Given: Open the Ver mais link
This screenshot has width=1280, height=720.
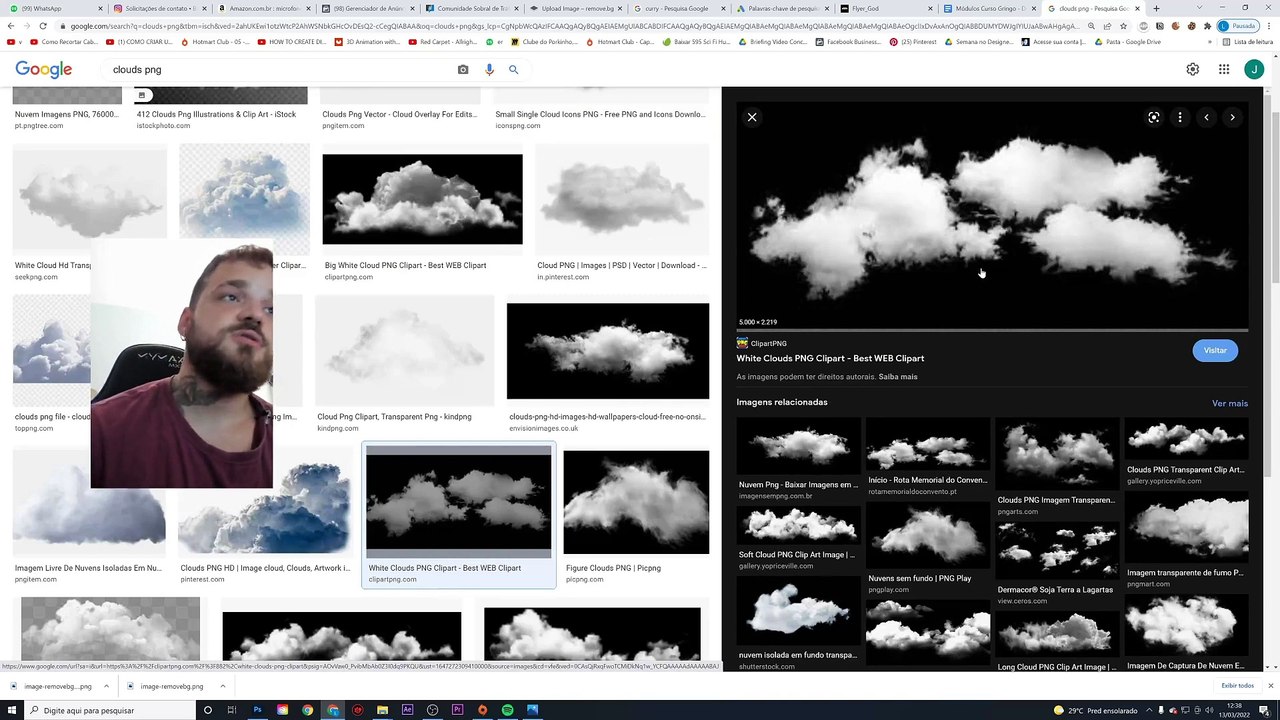Looking at the screenshot, I should tap(1230, 403).
